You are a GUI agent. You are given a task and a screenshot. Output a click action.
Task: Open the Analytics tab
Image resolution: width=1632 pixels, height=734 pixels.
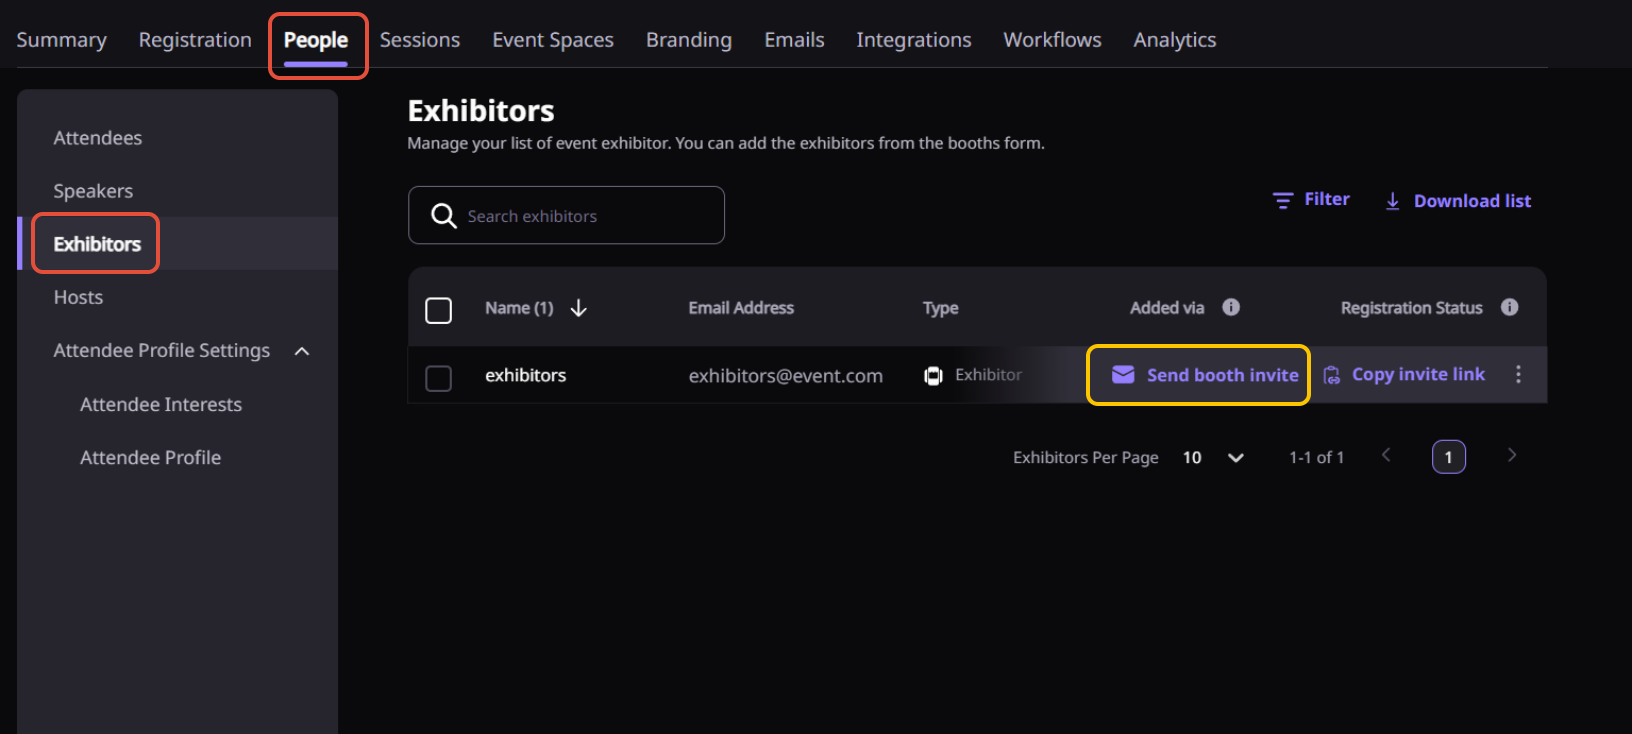(x=1174, y=40)
